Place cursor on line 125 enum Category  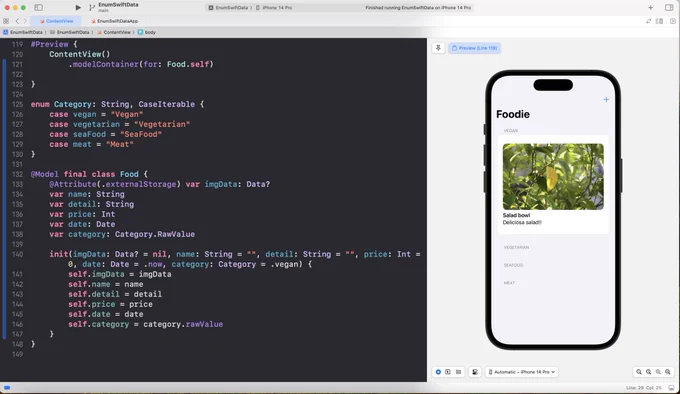(x=117, y=104)
